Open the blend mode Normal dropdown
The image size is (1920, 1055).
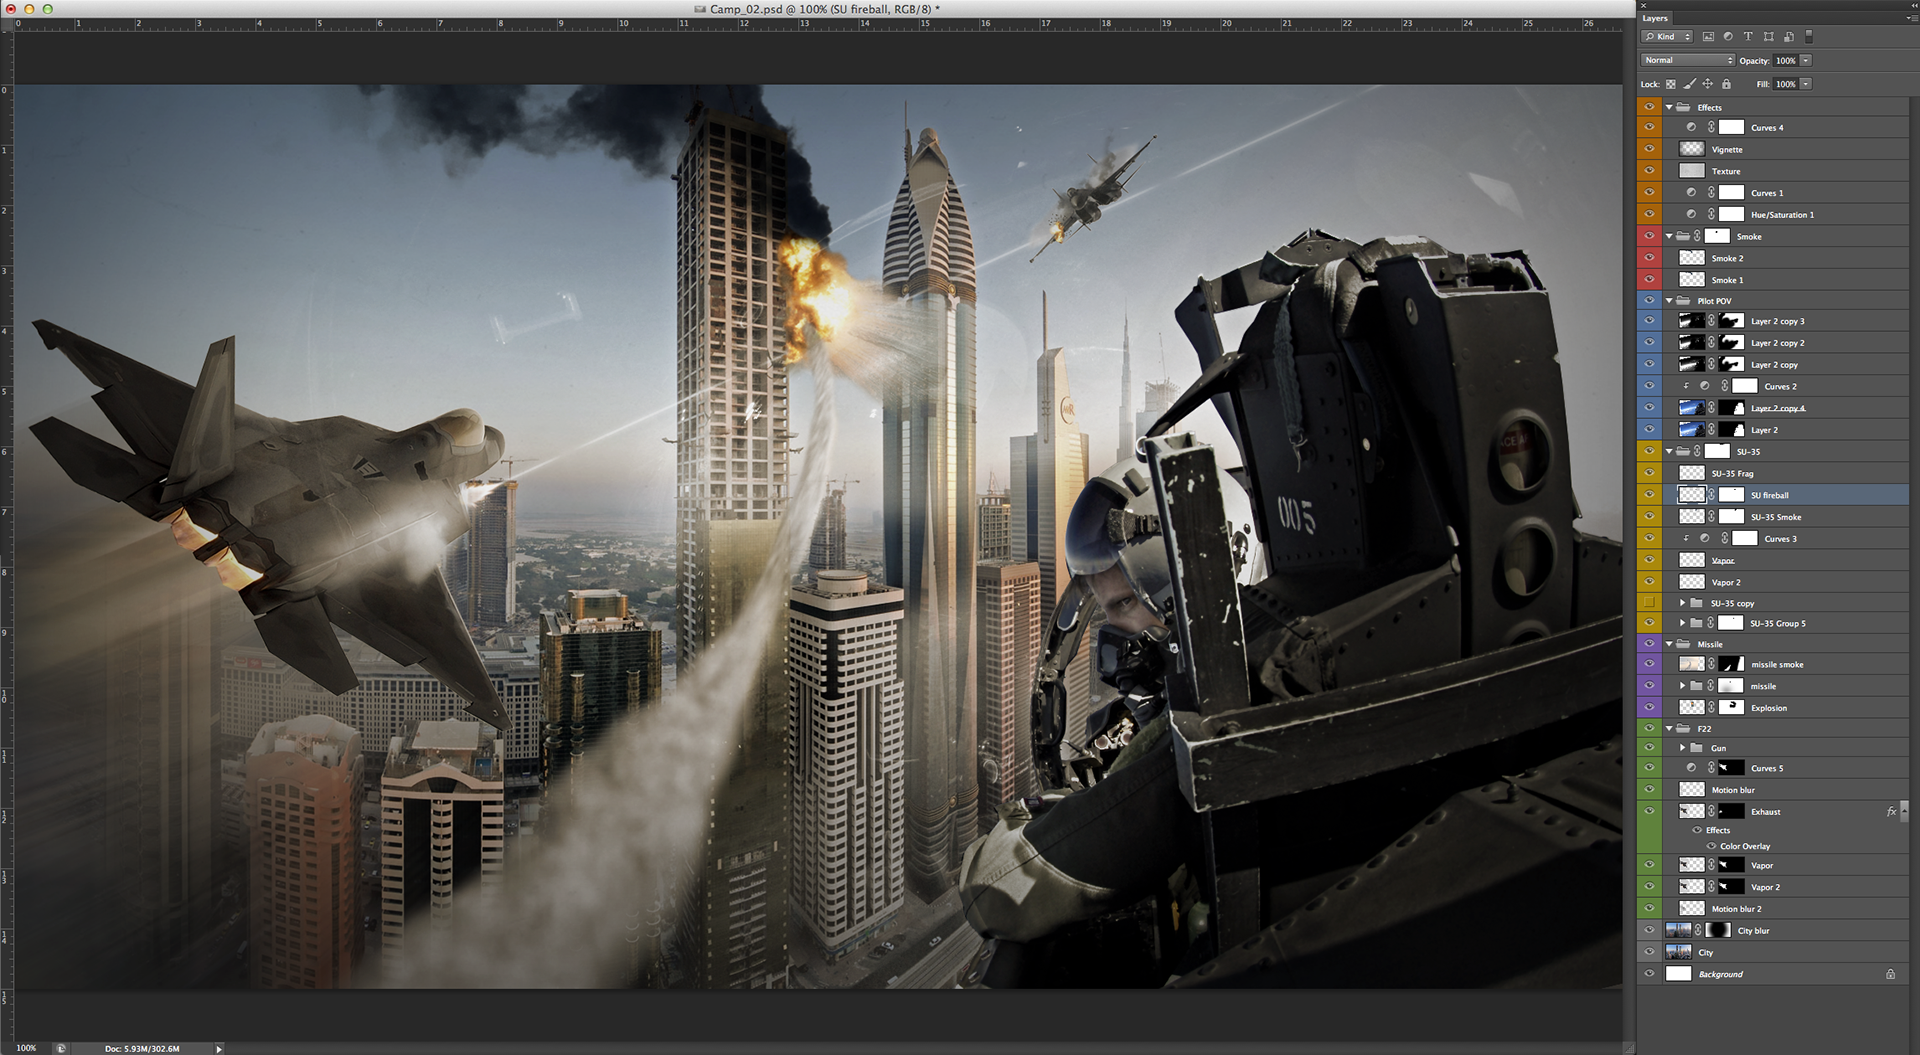pos(1688,60)
